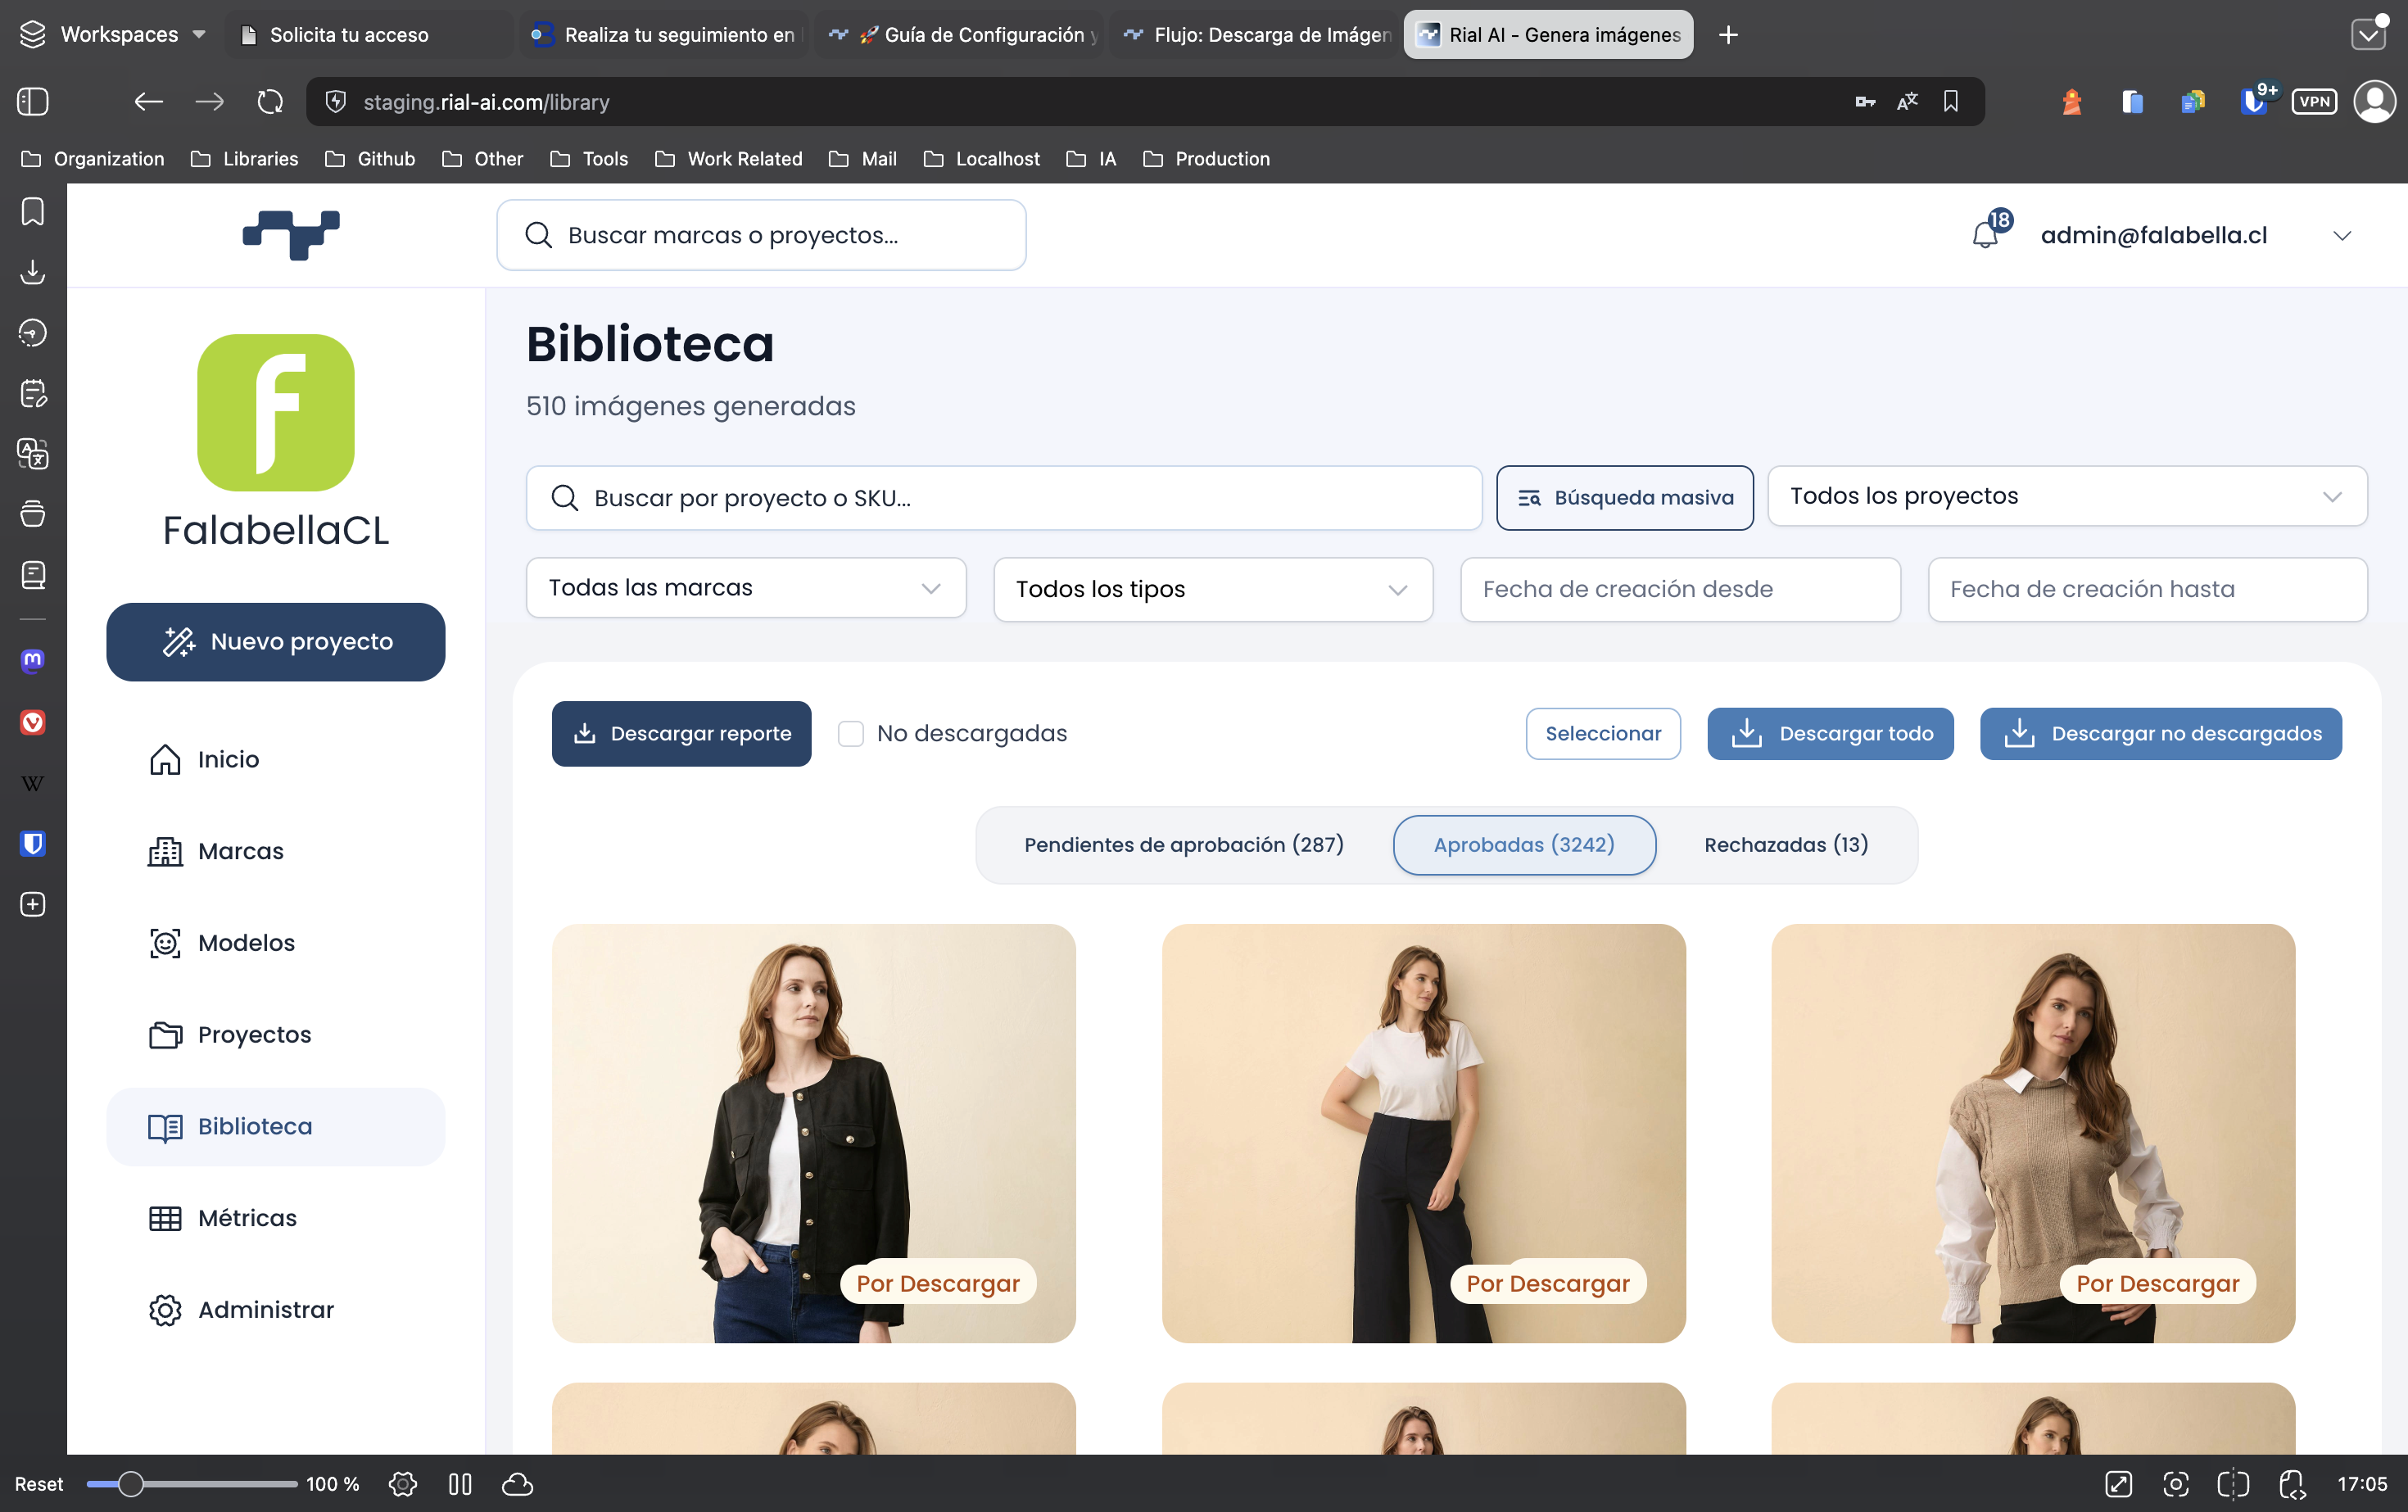Click the Descargar todo button

coord(1830,734)
